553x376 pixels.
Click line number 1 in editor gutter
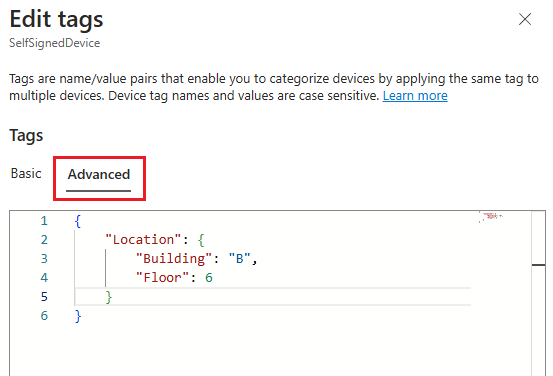tap(44, 221)
